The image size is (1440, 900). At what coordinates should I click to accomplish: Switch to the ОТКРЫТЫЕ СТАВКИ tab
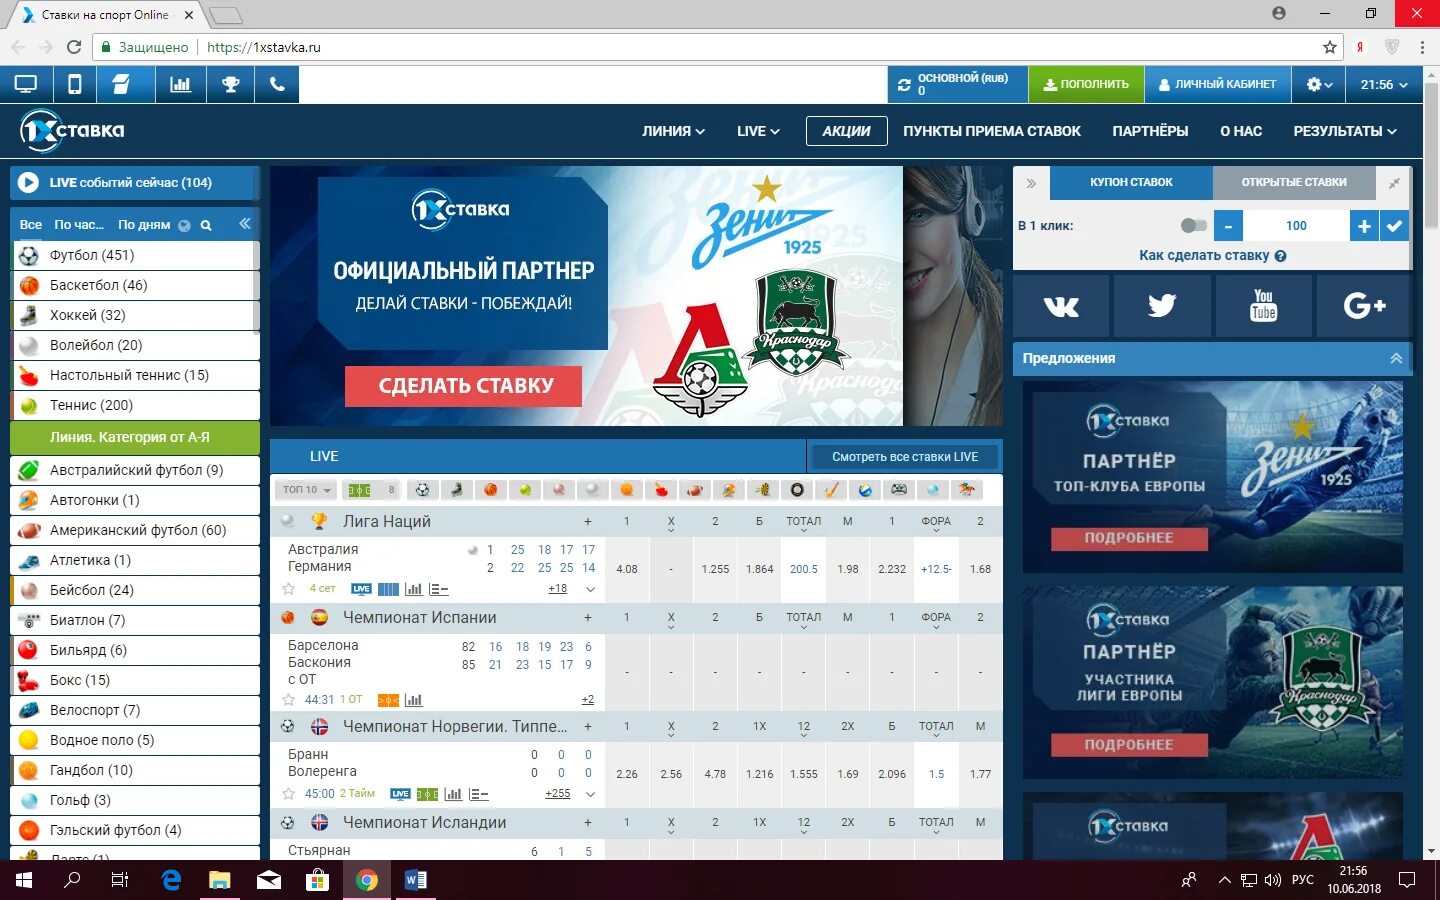[1294, 183]
